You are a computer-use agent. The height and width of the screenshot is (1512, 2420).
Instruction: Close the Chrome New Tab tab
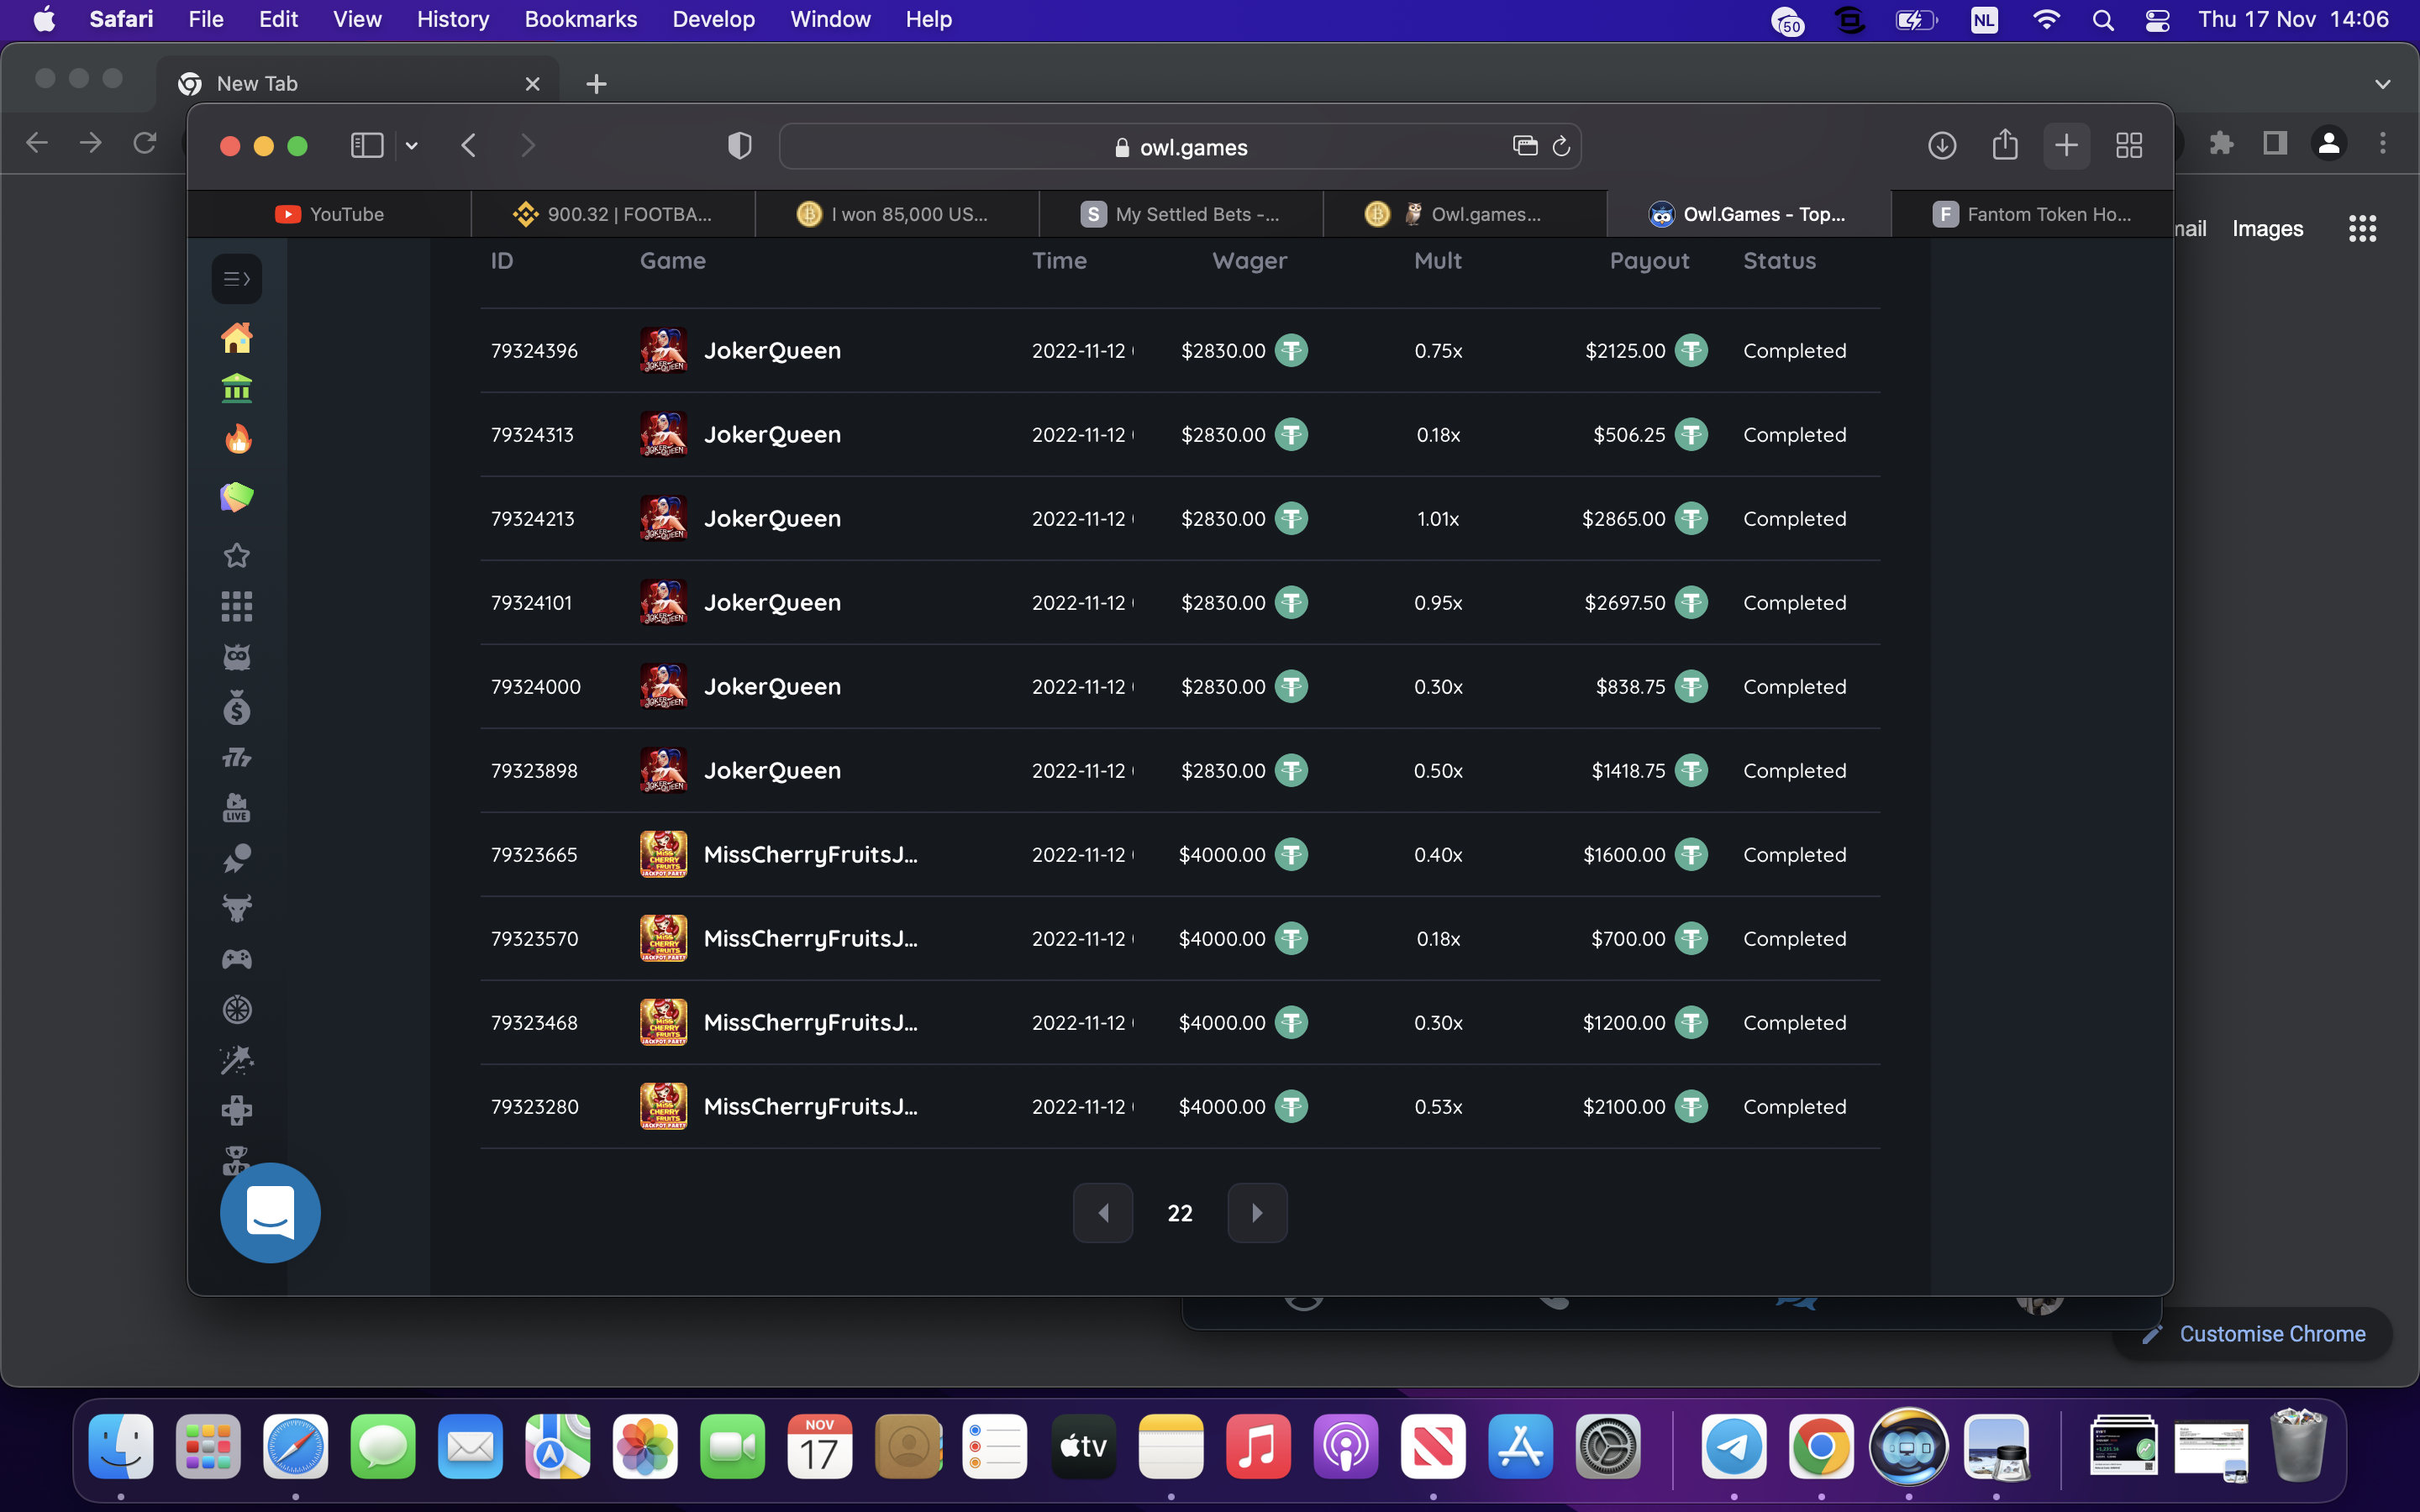click(532, 84)
